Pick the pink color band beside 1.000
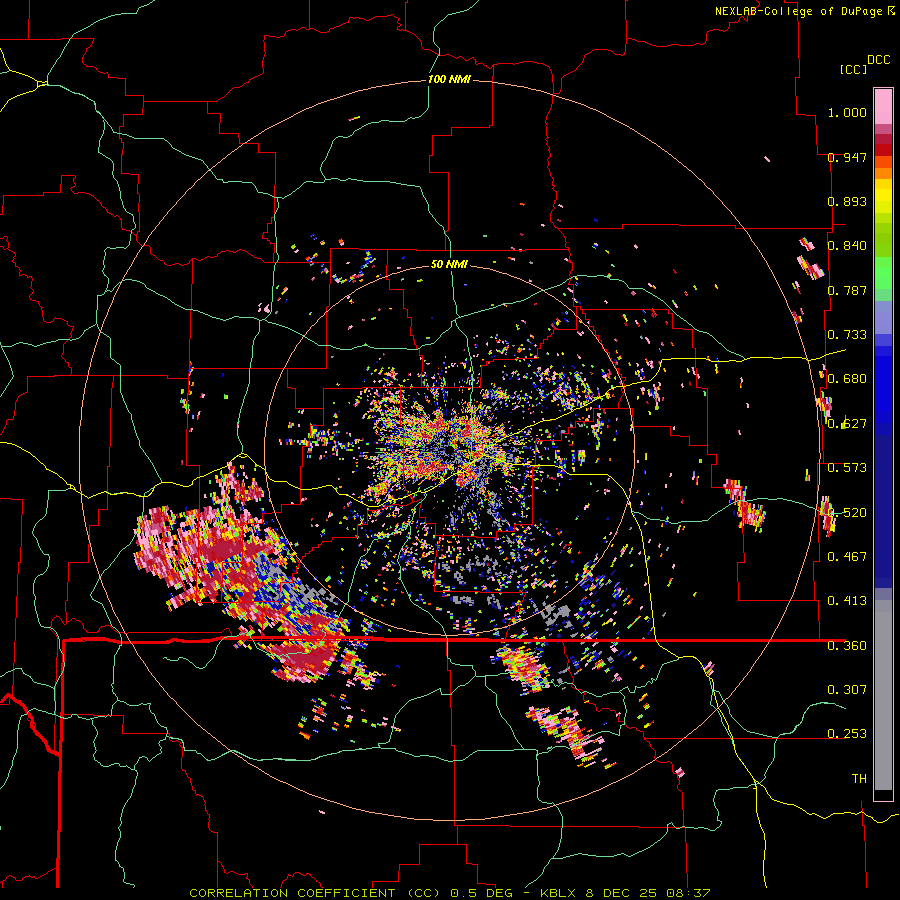This screenshot has height=900, width=900. 883,106
